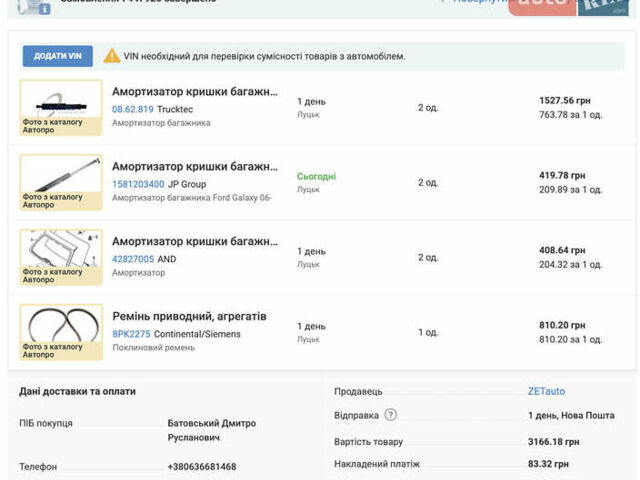
Task: Click the Сьогодні delivery label
Action: 316,176
